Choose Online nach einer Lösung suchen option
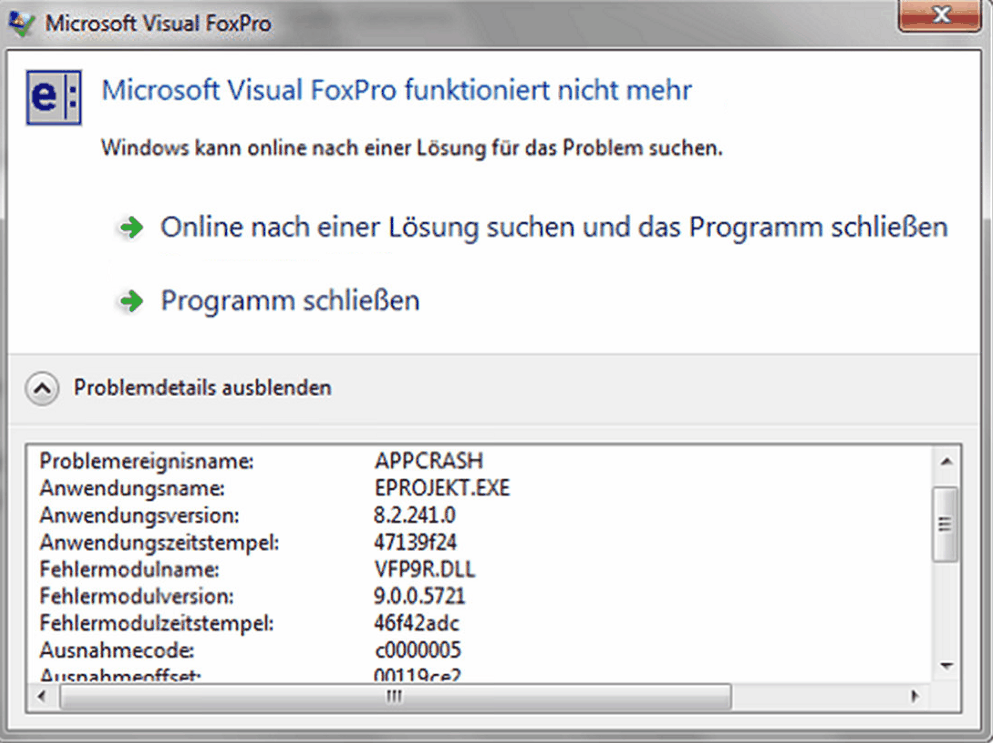 pos(553,227)
